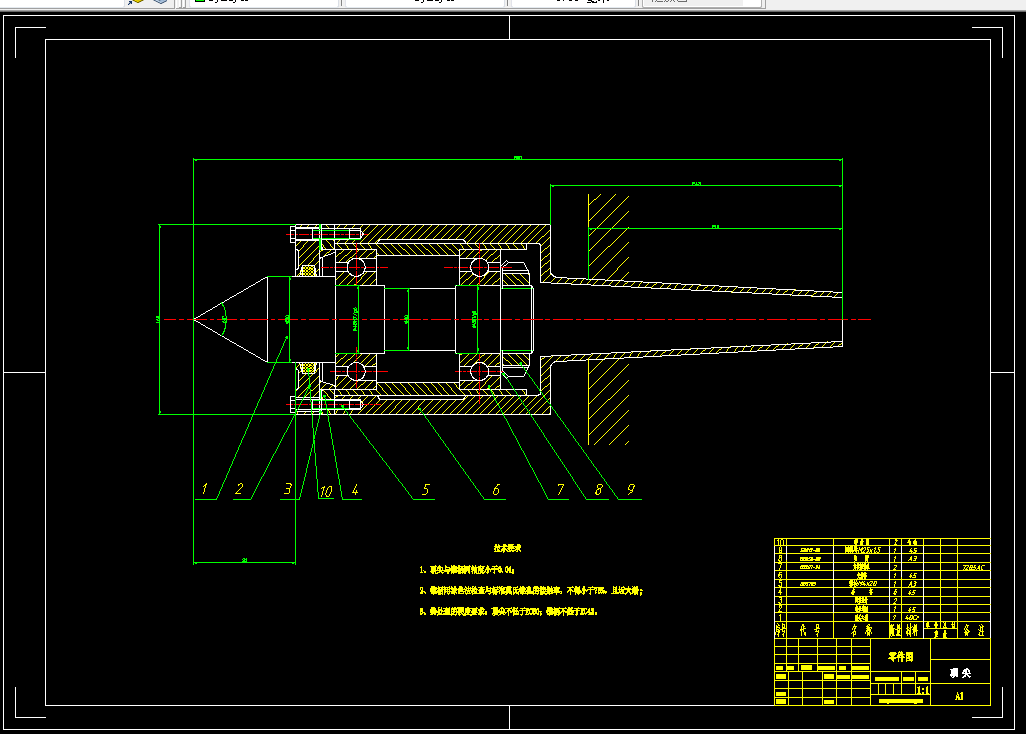Select part callout number 7

click(x=560, y=489)
